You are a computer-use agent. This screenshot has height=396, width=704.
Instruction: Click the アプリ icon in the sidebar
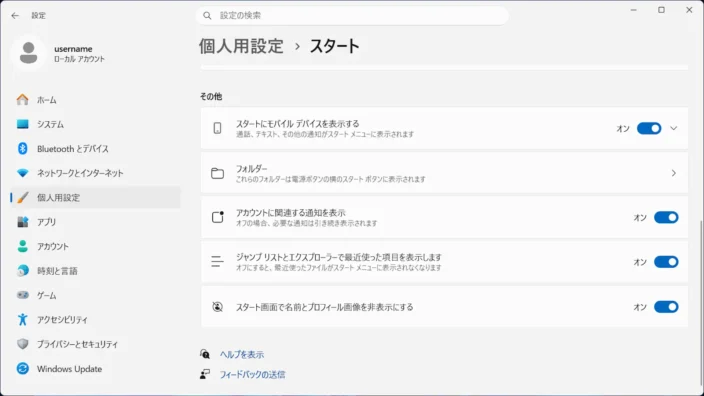click(22, 222)
